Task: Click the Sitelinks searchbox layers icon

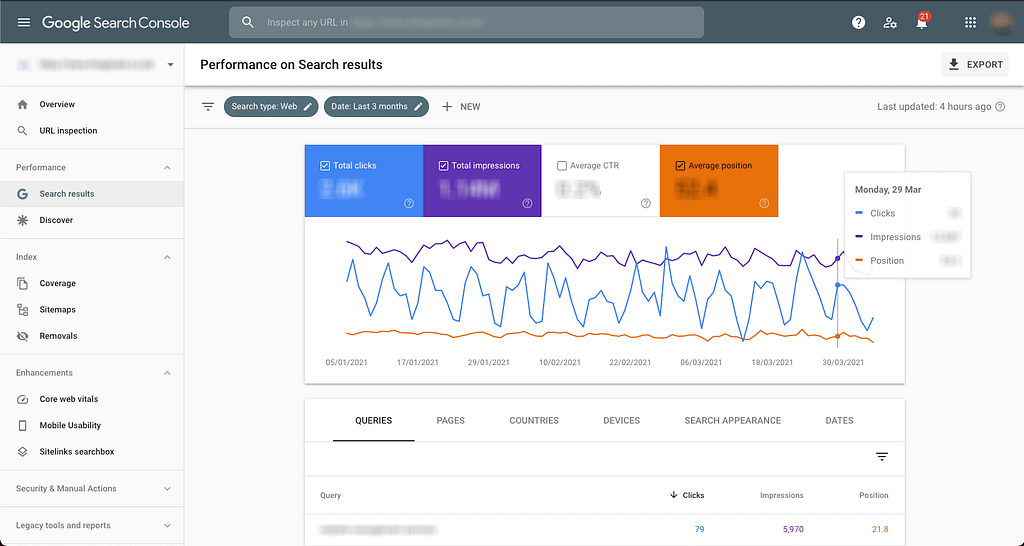Action: point(22,451)
